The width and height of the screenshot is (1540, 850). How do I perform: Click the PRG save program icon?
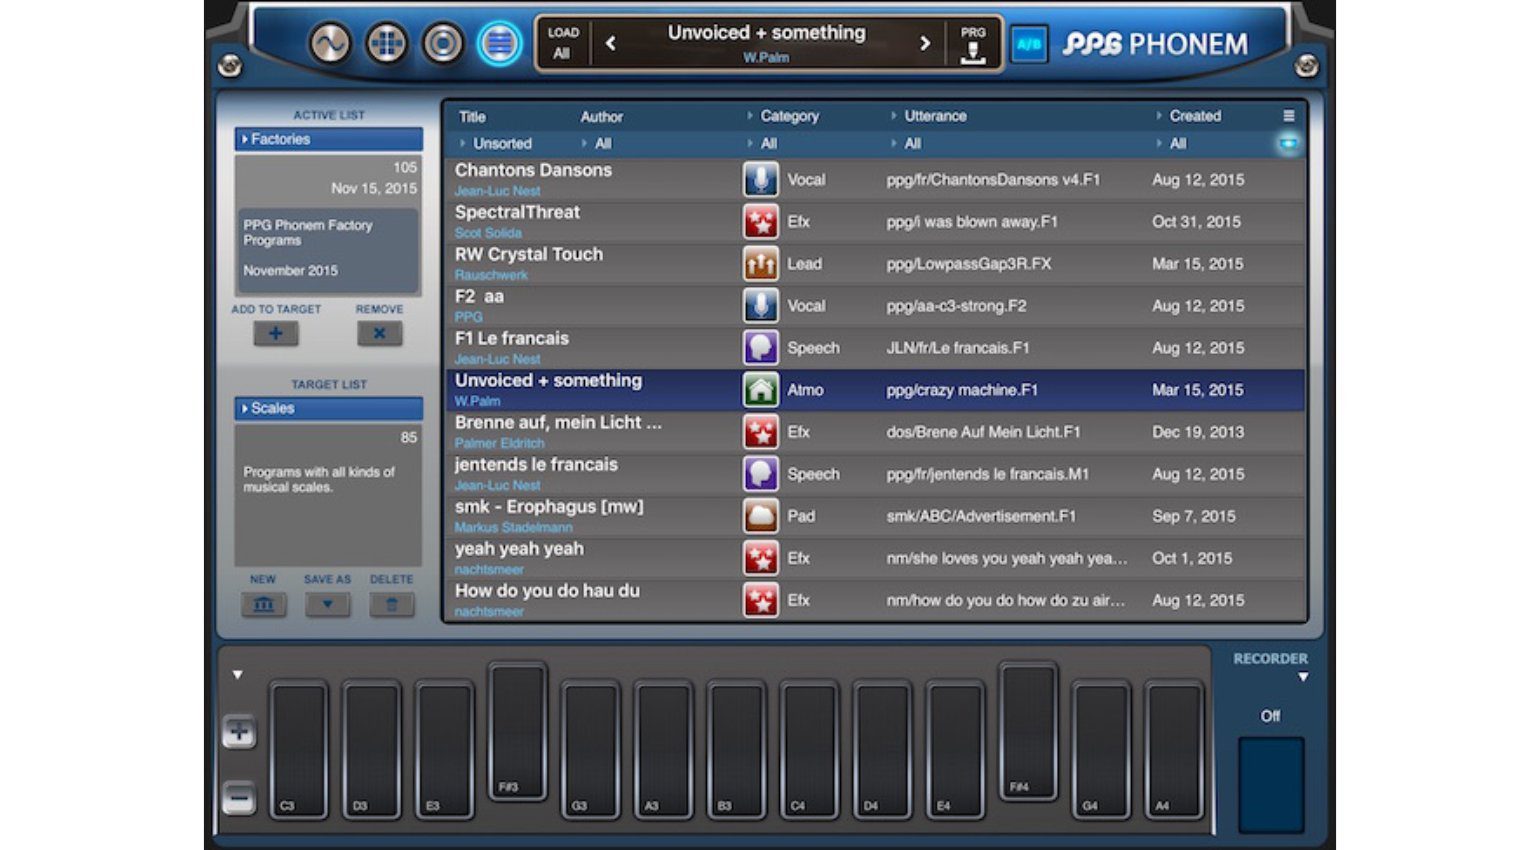pos(972,45)
